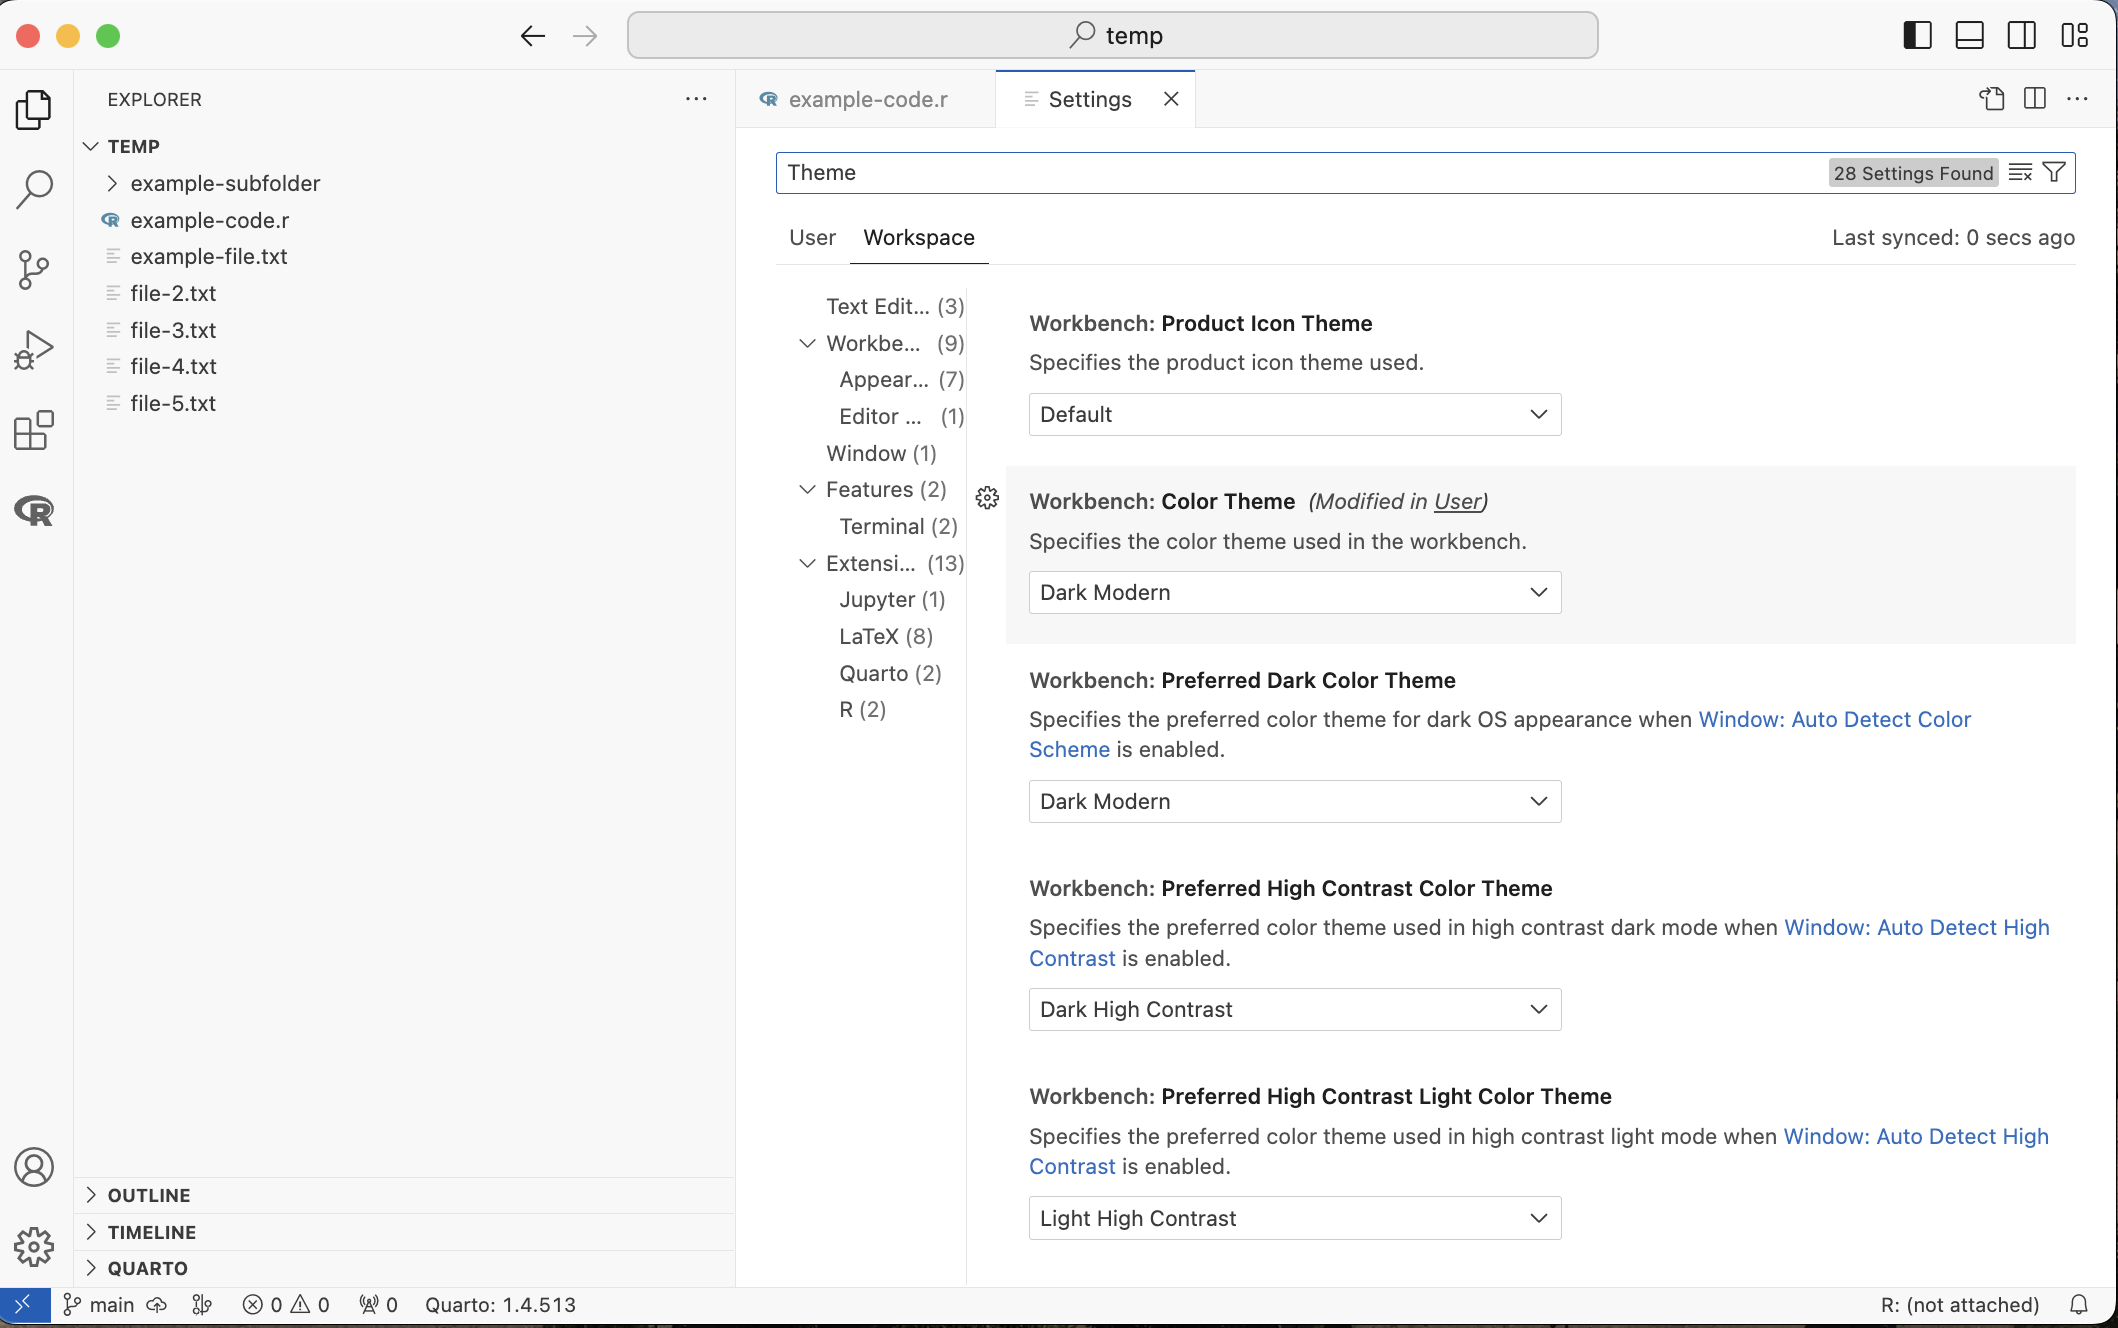Switch to the User settings tab

tap(811, 238)
